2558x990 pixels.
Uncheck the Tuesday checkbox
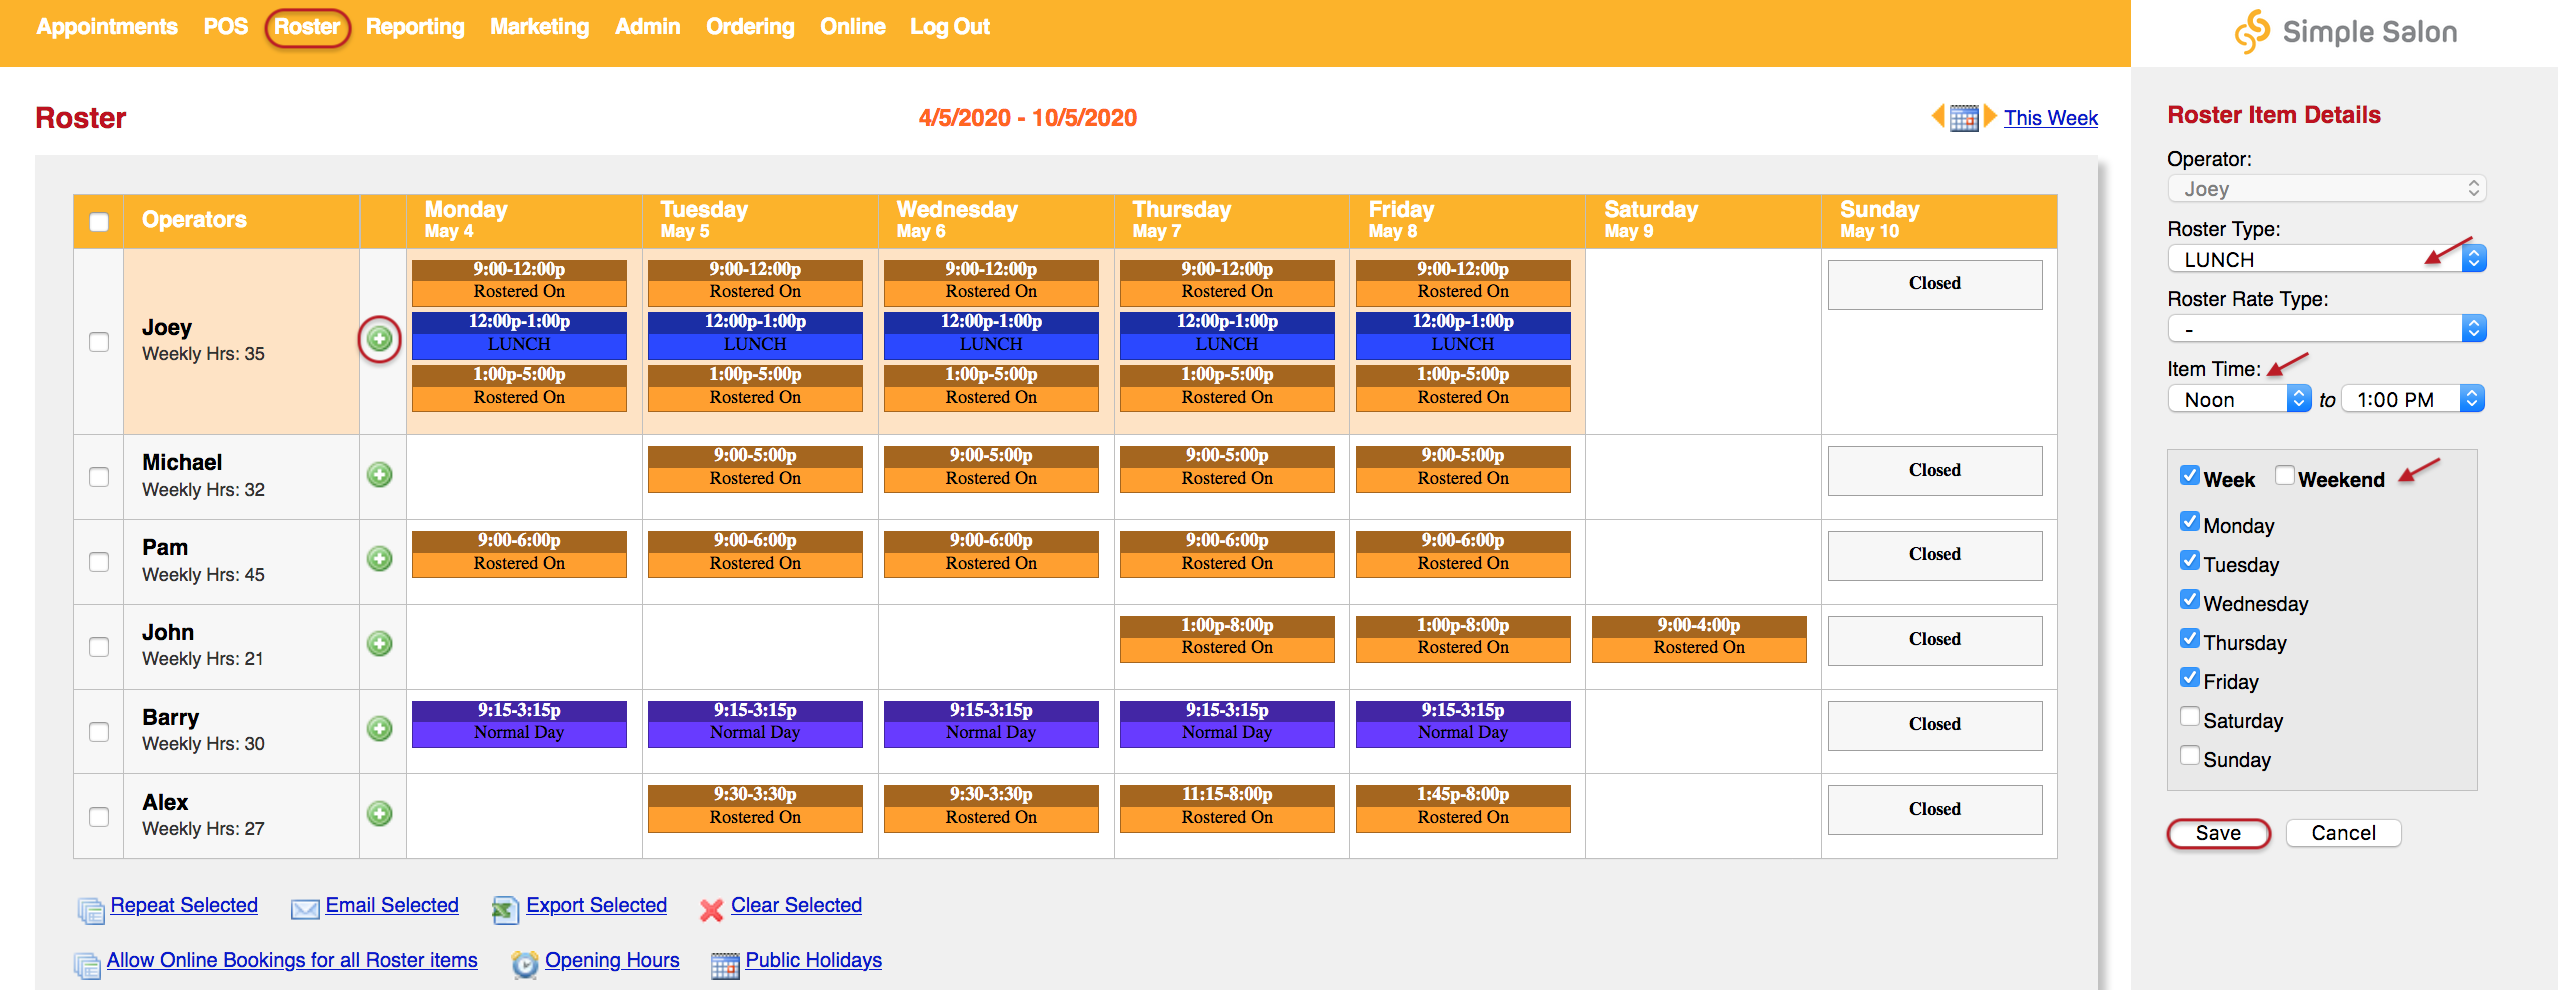coord(2189,560)
